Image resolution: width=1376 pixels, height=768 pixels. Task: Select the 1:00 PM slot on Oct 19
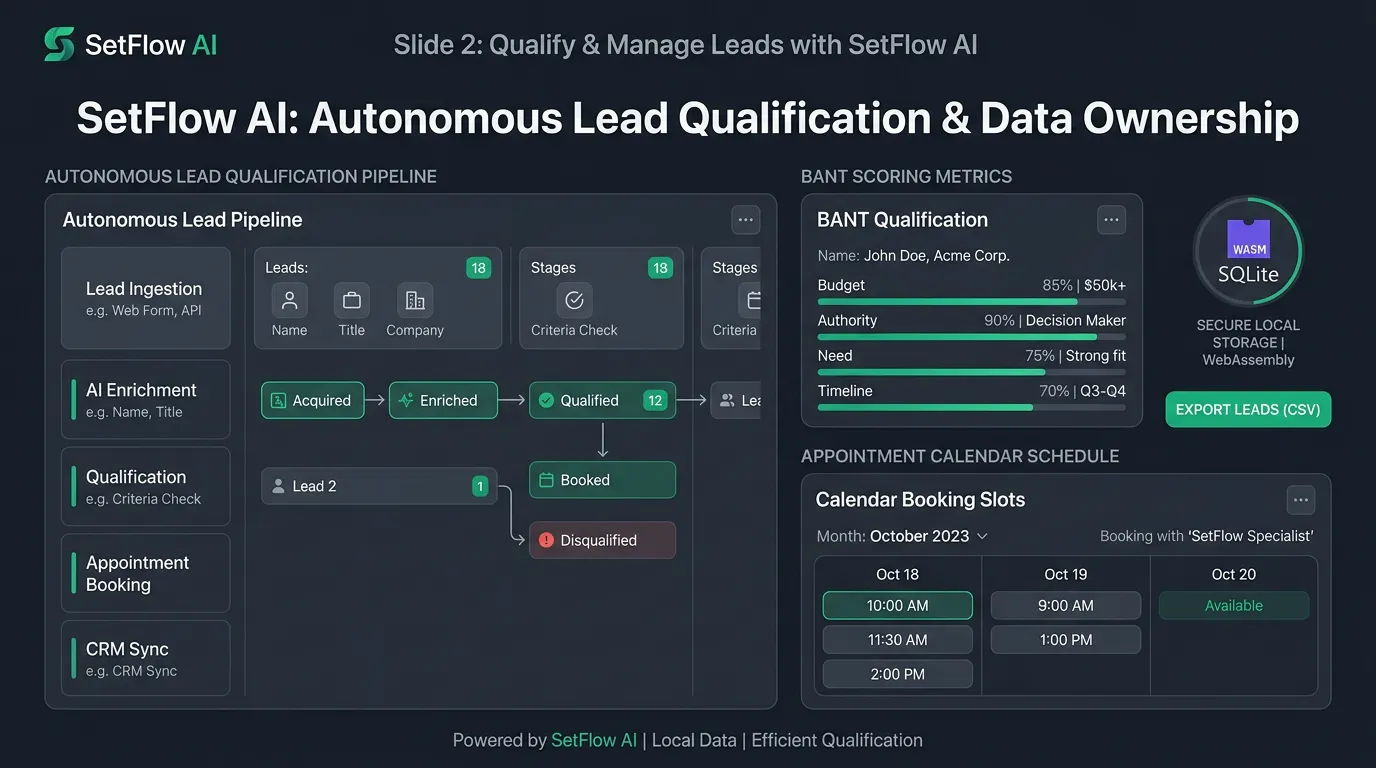[1065, 639]
